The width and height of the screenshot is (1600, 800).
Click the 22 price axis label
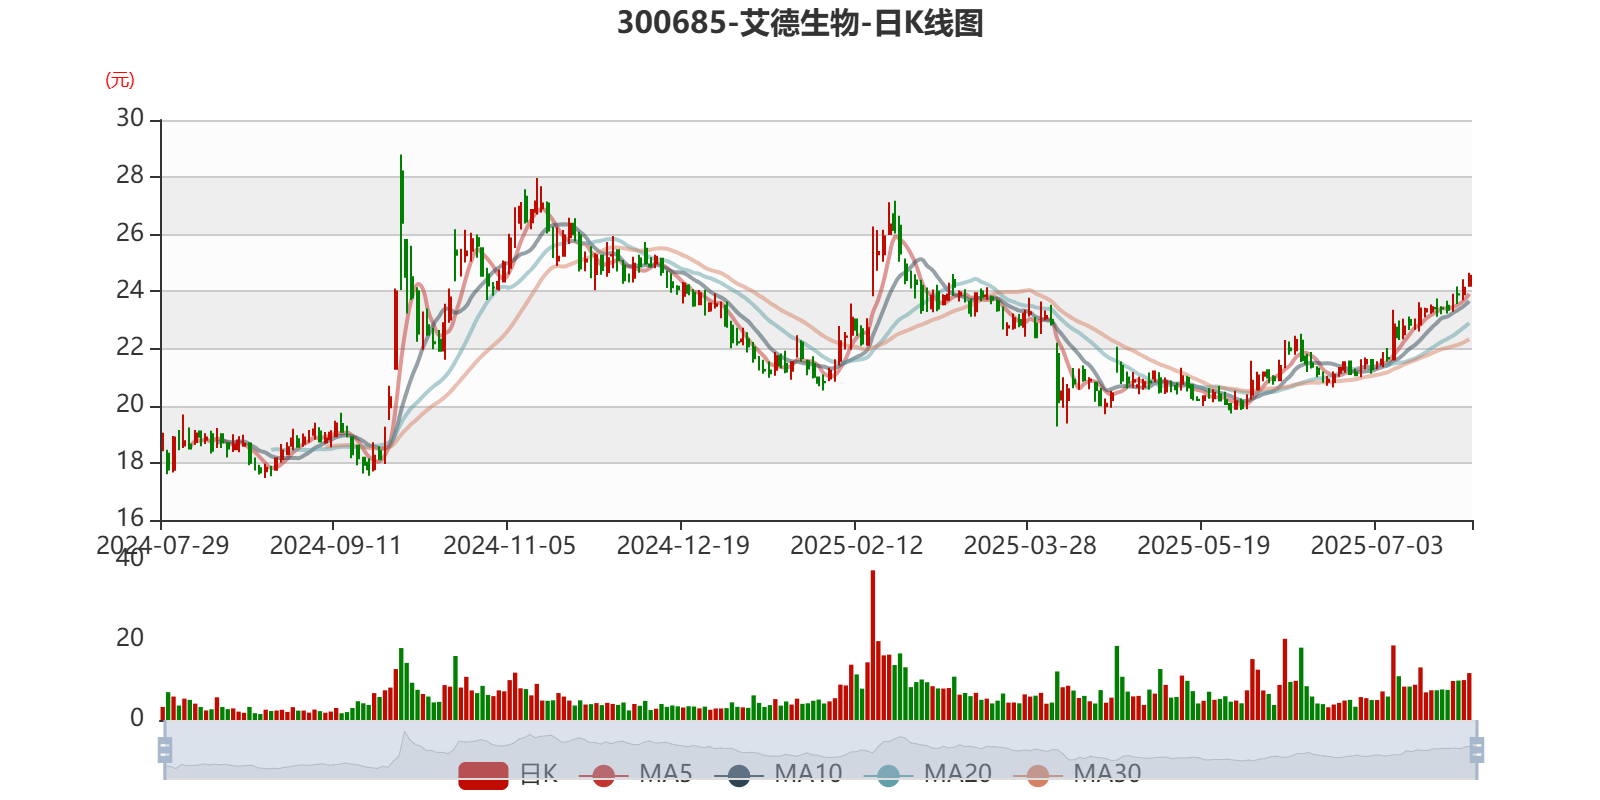(130, 347)
